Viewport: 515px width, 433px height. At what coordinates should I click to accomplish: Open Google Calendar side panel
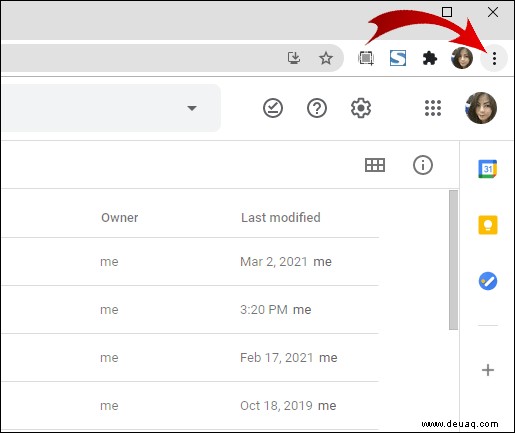[x=488, y=169]
